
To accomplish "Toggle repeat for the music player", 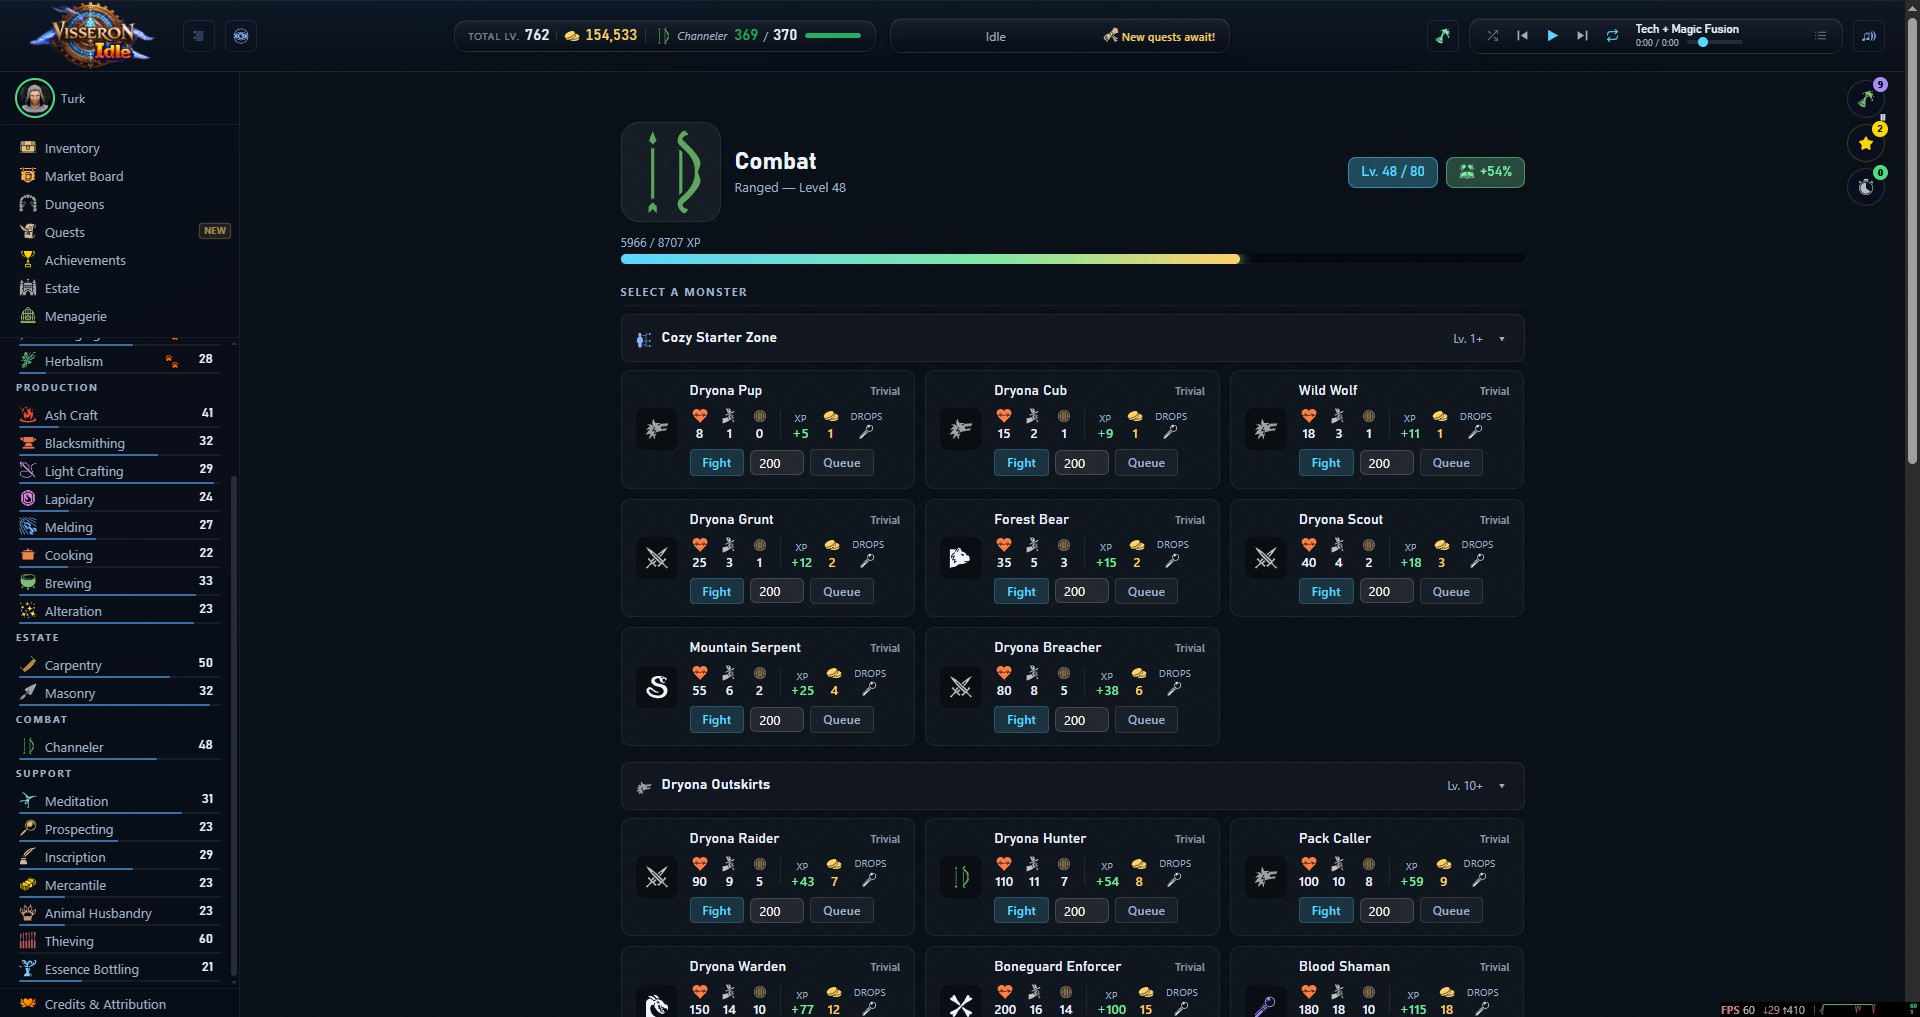I will pos(1612,36).
